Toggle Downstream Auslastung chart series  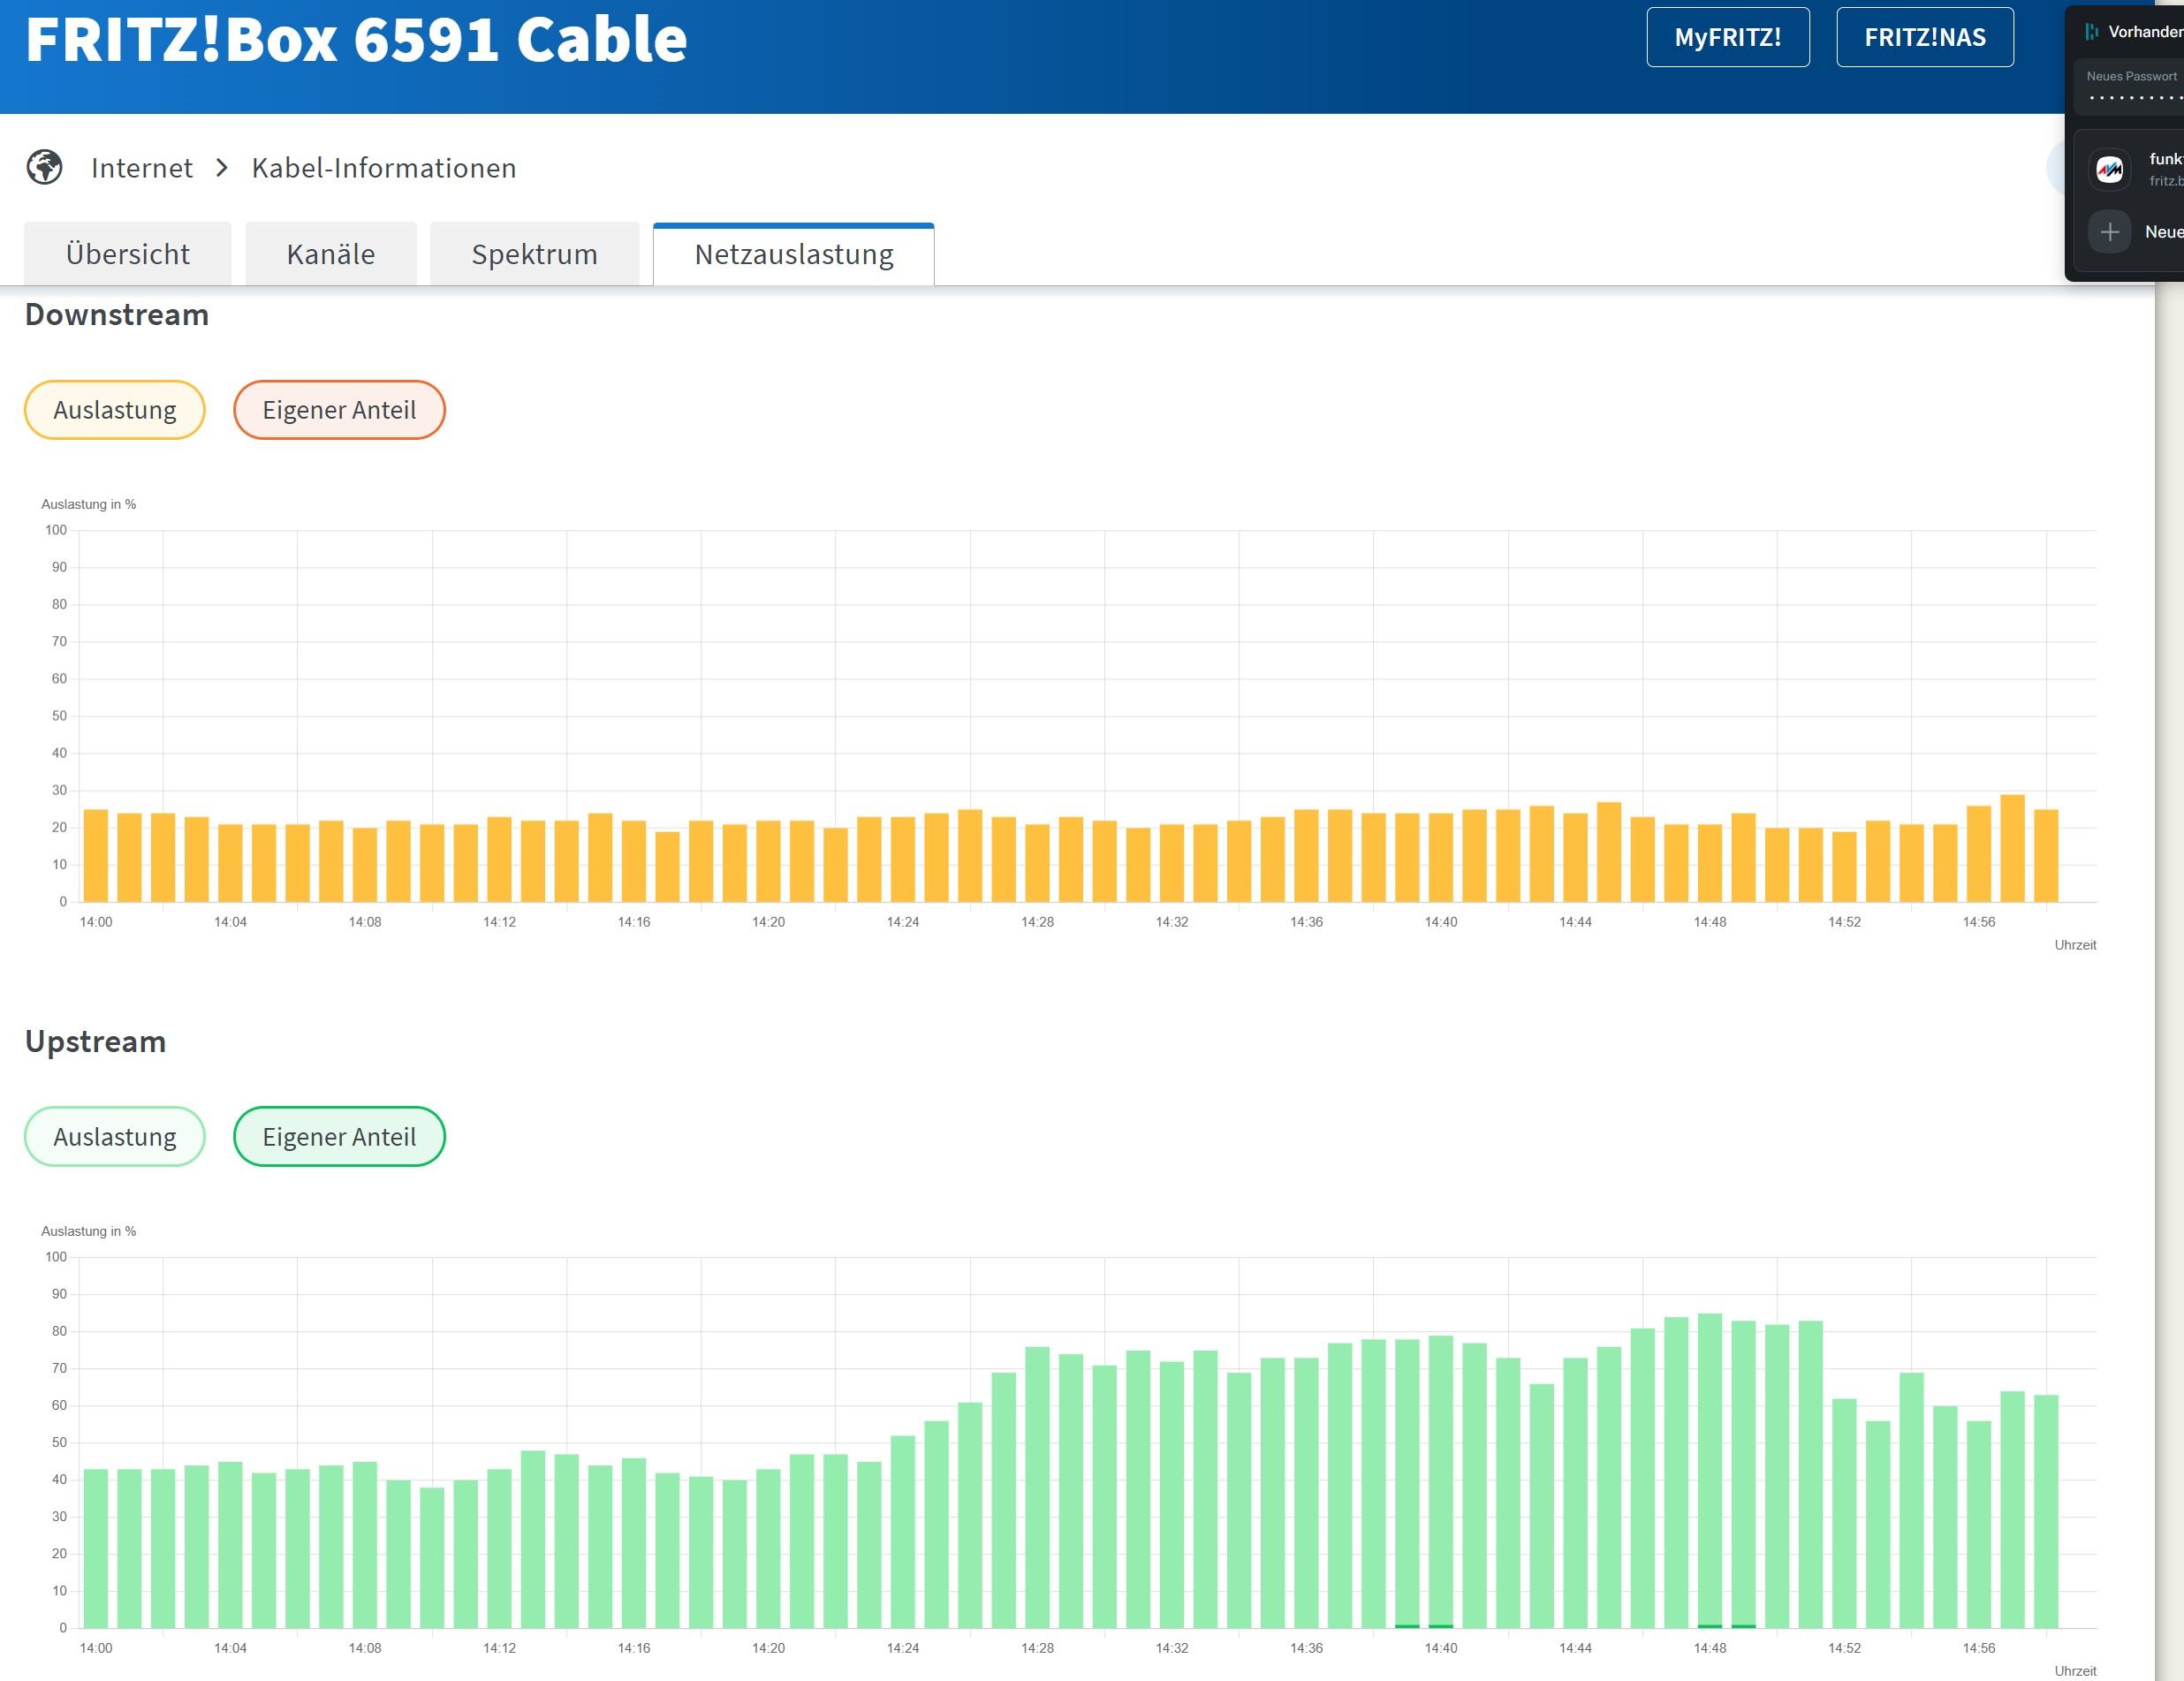[x=115, y=410]
